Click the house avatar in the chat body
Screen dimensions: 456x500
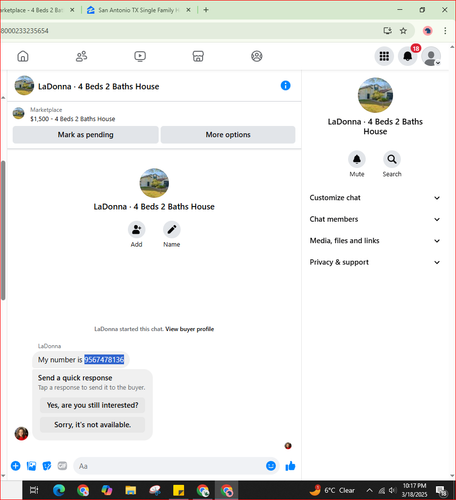click(154, 183)
